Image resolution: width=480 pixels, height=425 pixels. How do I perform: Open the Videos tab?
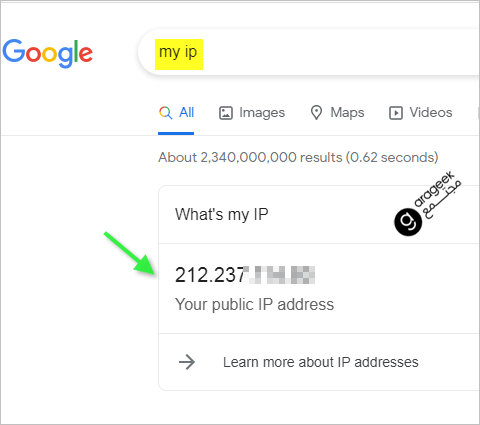pos(421,113)
